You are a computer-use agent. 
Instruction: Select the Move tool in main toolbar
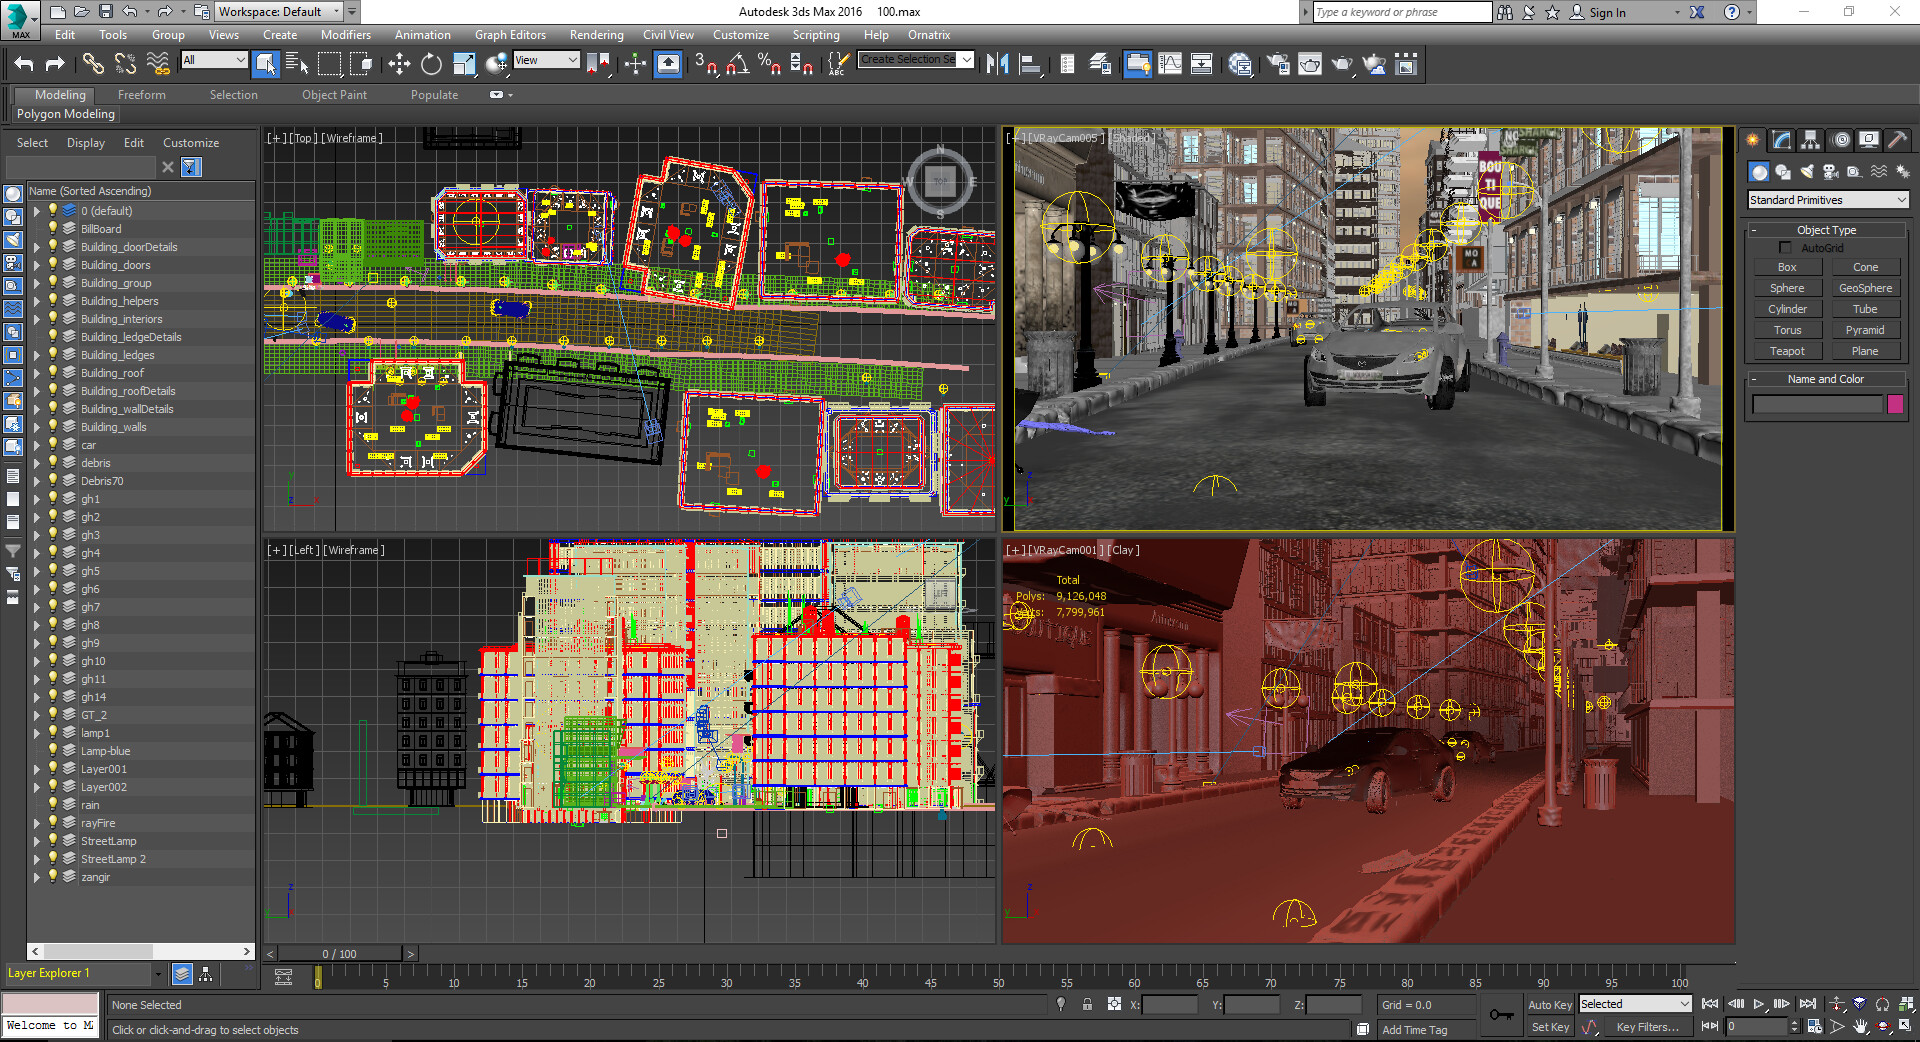point(399,65)
